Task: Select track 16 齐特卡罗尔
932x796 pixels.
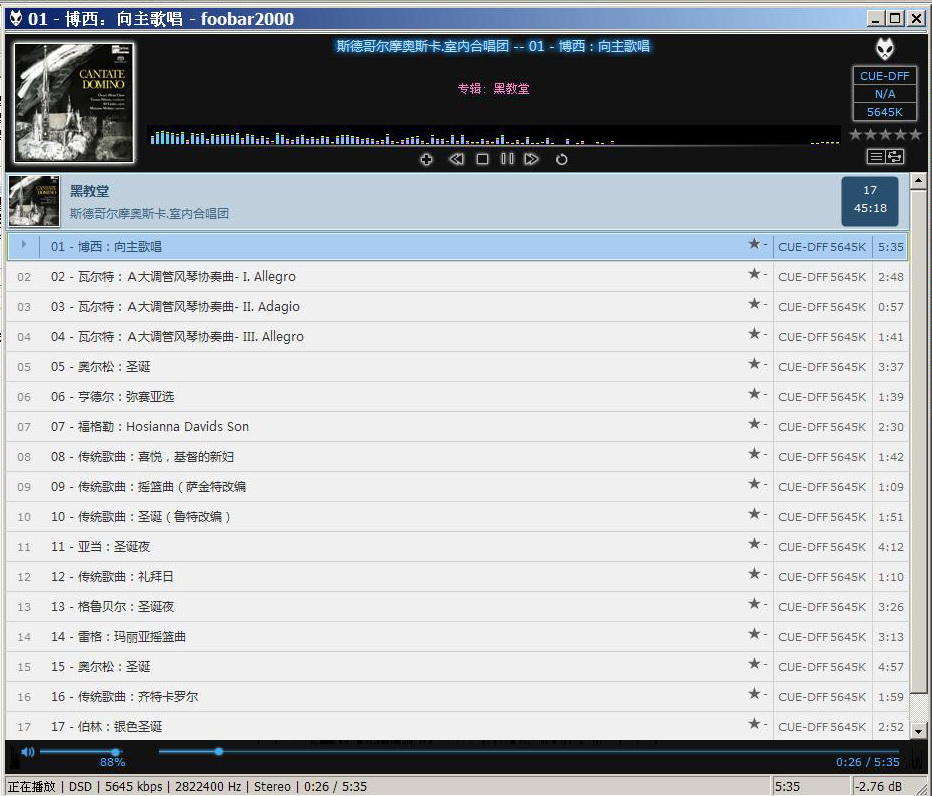Action: coord(457,697)
